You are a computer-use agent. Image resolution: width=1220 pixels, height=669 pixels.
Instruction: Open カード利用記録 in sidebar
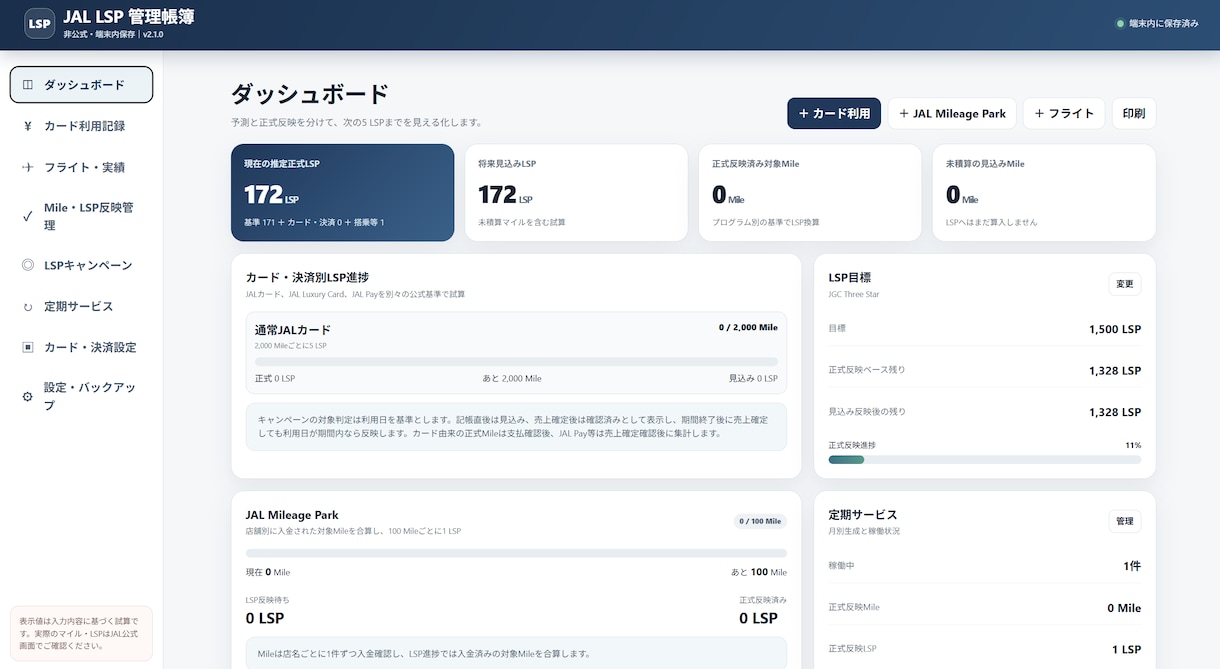81,126
